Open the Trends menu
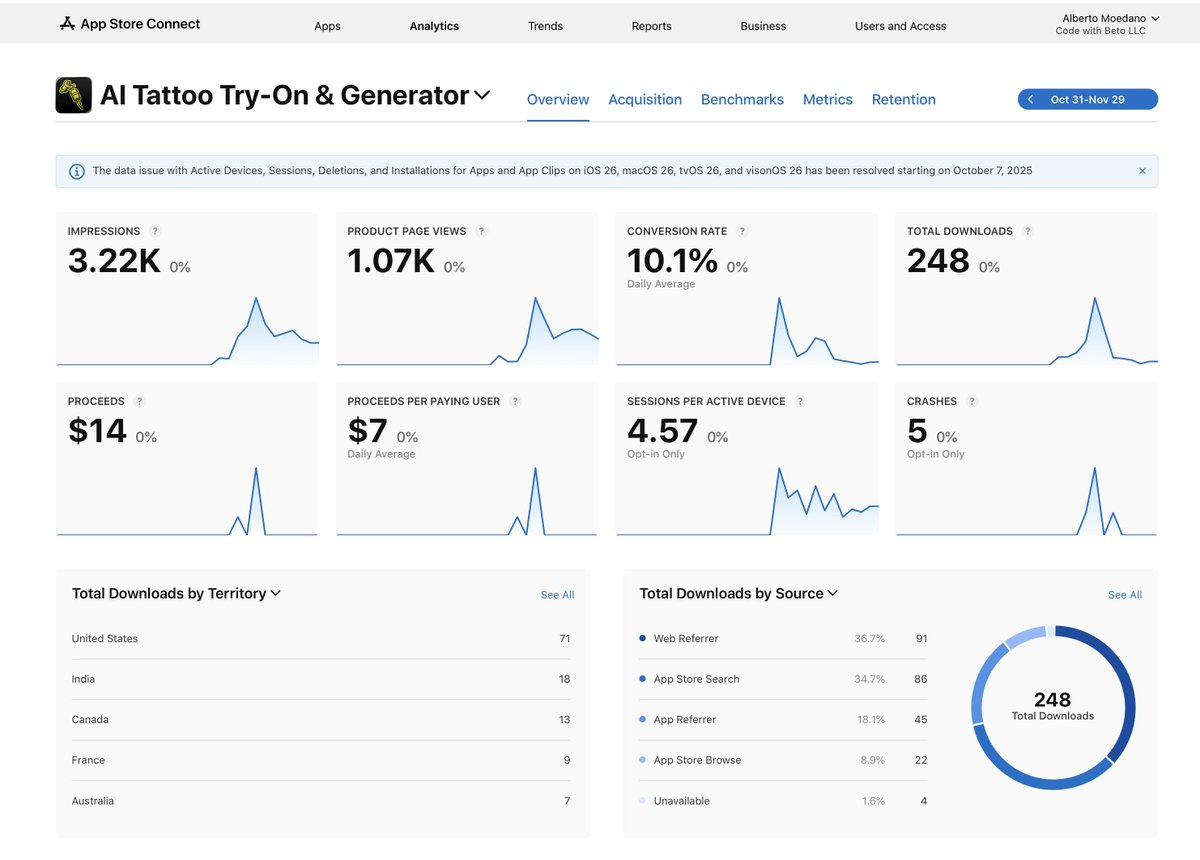The width and height of the screenshot is (1200, 860). (545, 26)
